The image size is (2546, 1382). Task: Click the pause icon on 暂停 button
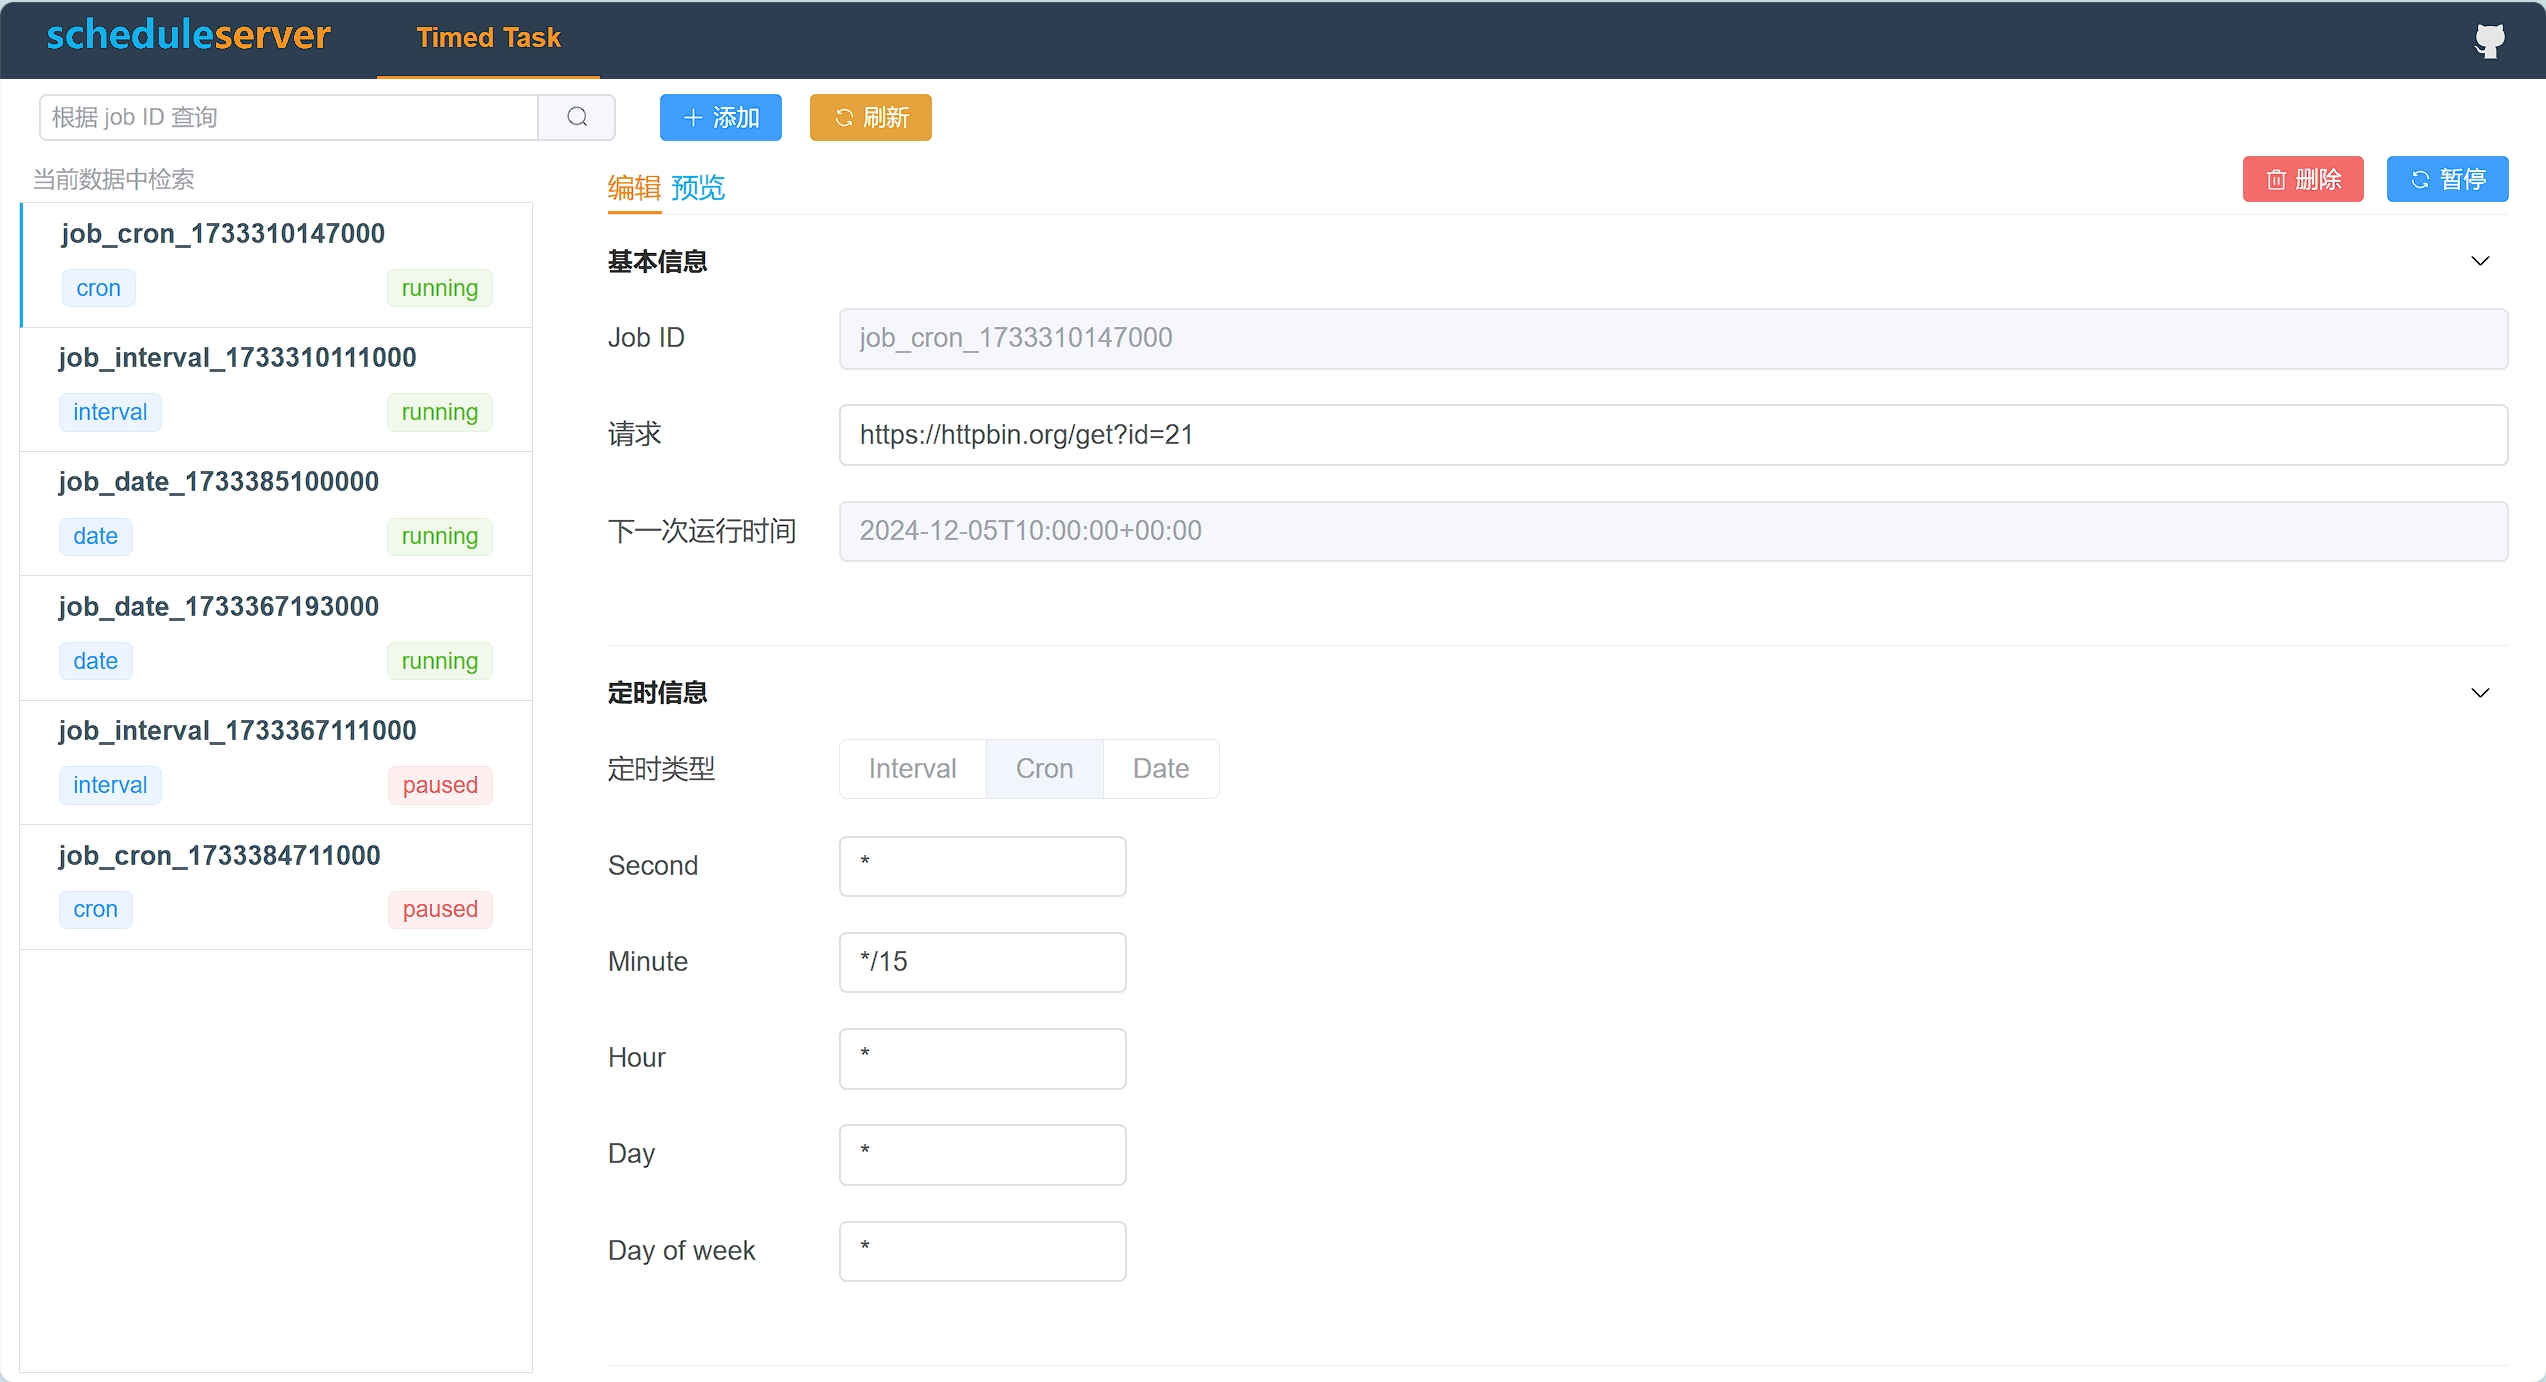[x=2420, y=180]
